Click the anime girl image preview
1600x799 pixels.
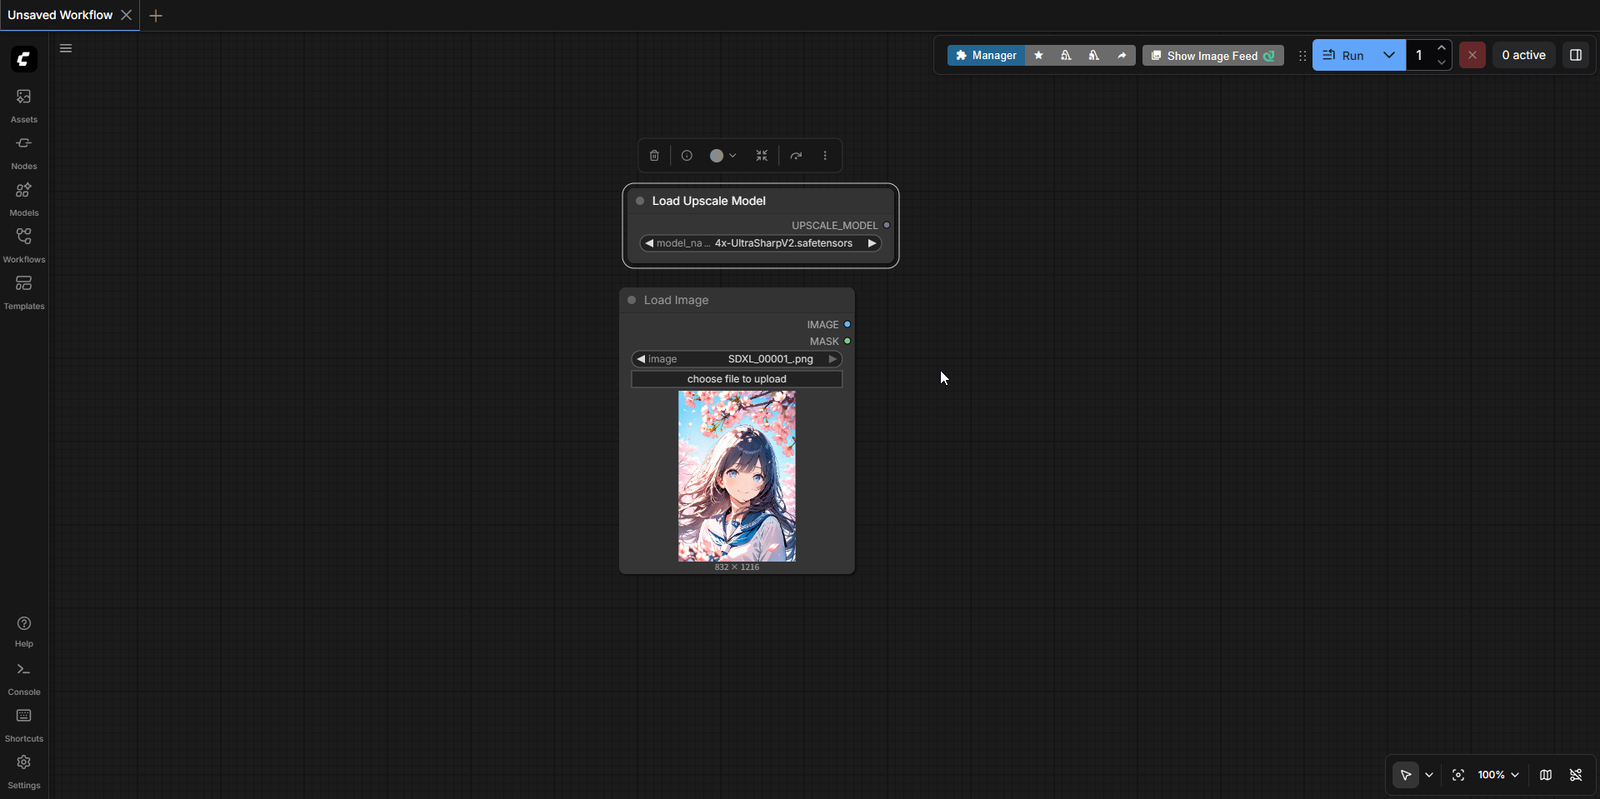(737, 476)
